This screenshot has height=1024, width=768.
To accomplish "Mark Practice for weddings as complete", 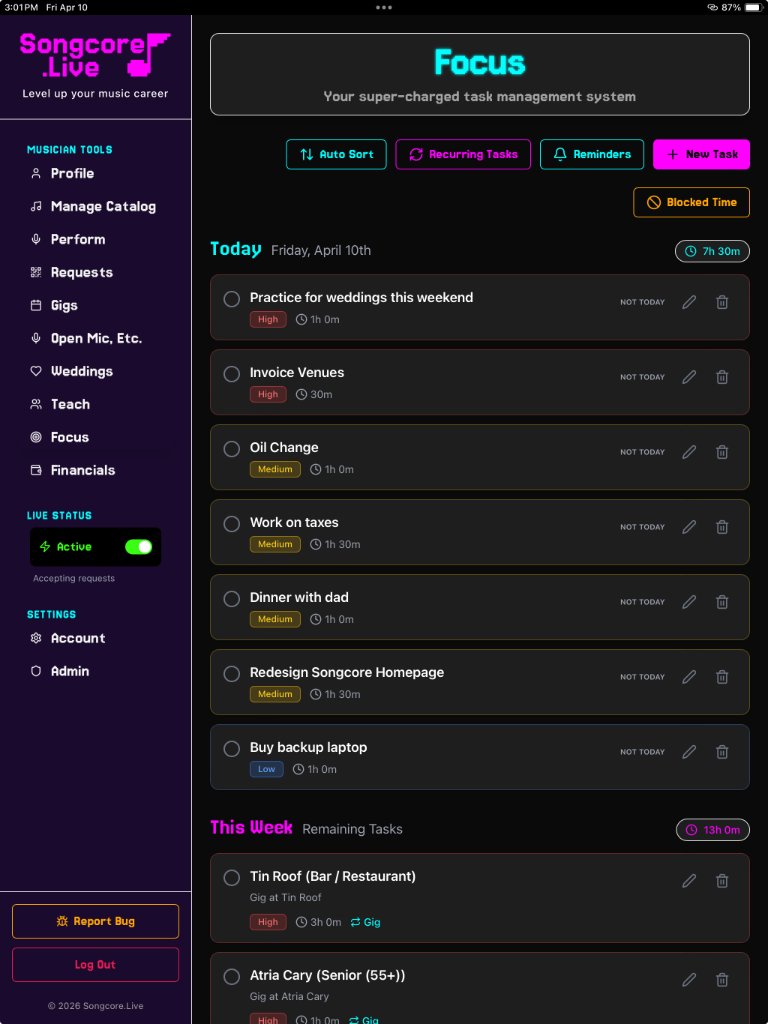I will tap(232, 299).
